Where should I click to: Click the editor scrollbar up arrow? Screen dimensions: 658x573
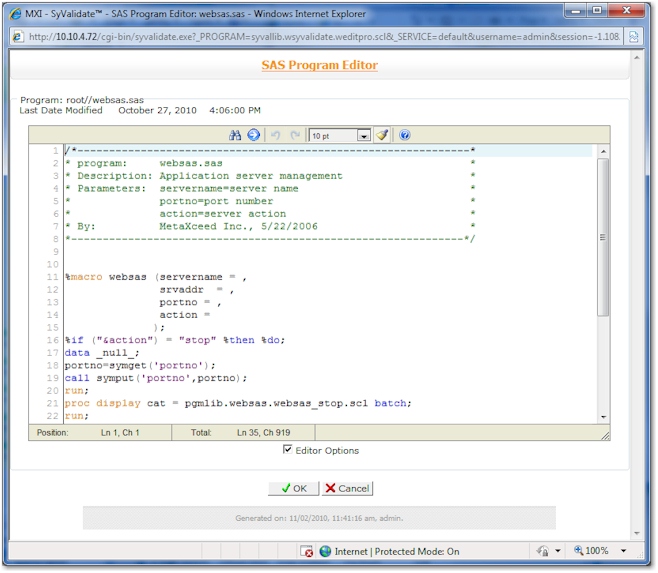click(x=603, y=151)
